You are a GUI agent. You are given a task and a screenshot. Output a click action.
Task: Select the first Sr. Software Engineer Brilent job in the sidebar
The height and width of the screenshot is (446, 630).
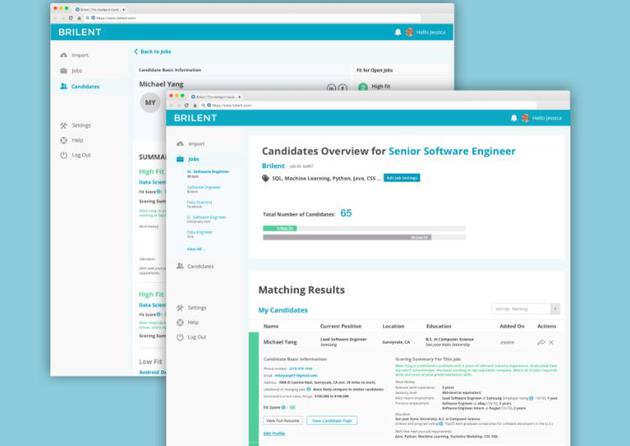[208, 174]
